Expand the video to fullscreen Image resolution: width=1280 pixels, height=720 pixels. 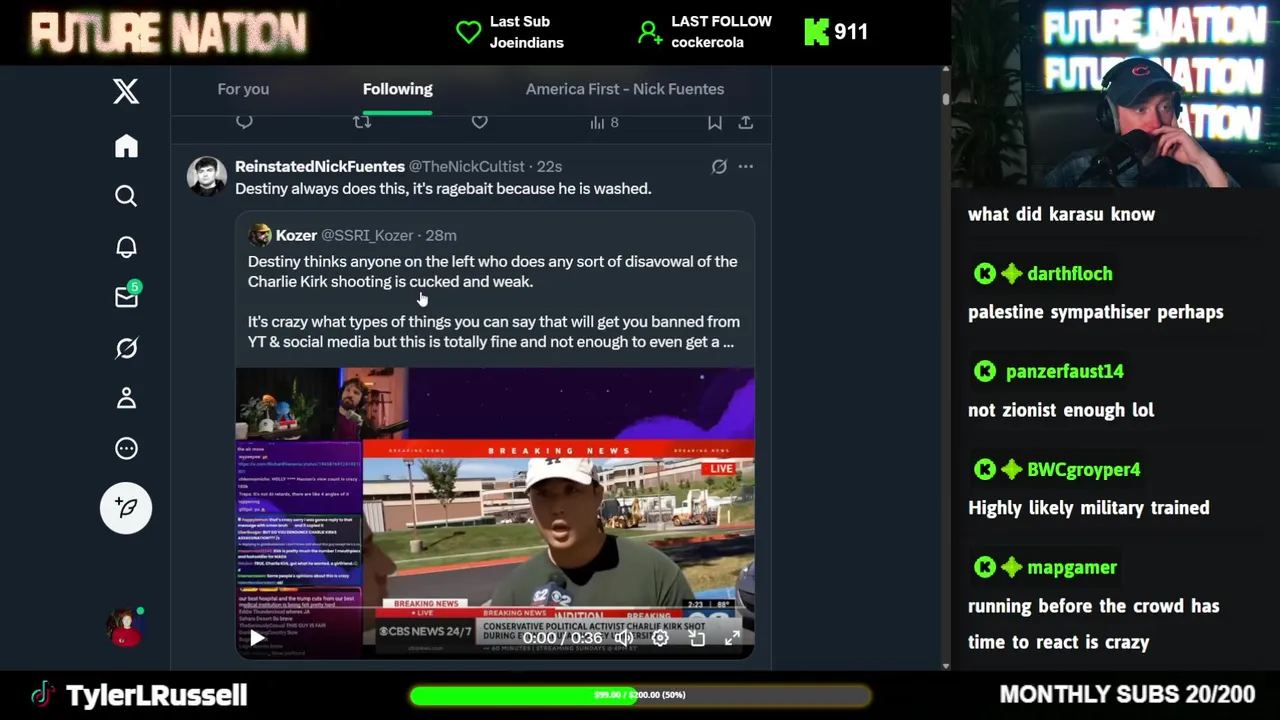[x=733, y=638]
